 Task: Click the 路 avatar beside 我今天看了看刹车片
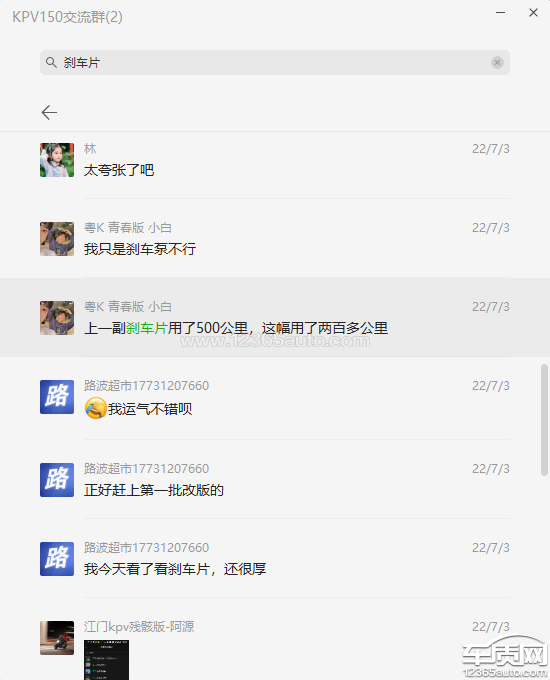(57, 559)
